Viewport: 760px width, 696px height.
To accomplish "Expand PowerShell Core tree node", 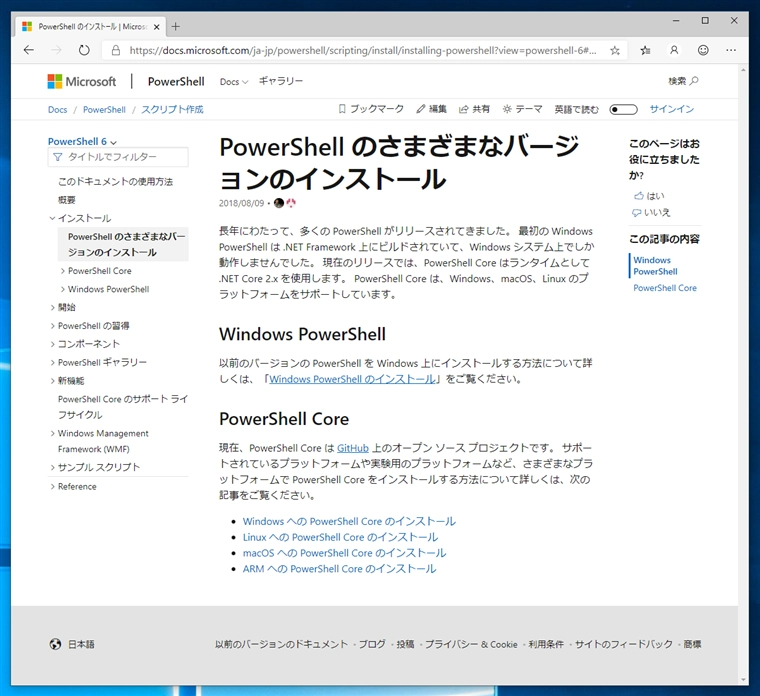I will pyautogui.click(x=63, y=271).
